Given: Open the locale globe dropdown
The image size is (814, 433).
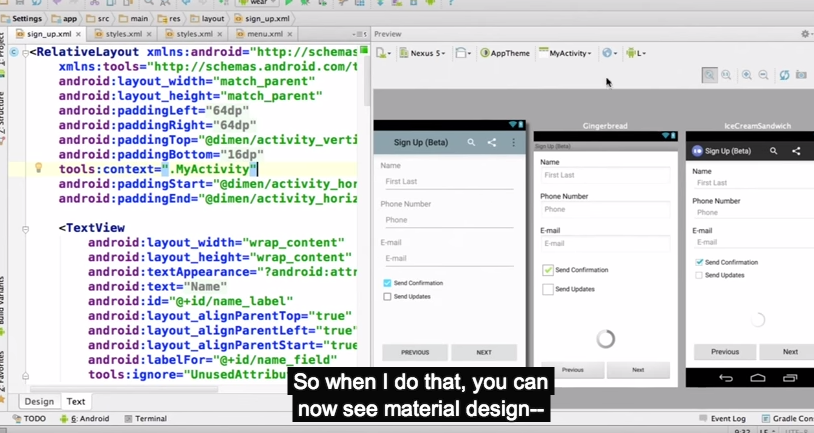Looking at the screenshot, I should point(609,53).
